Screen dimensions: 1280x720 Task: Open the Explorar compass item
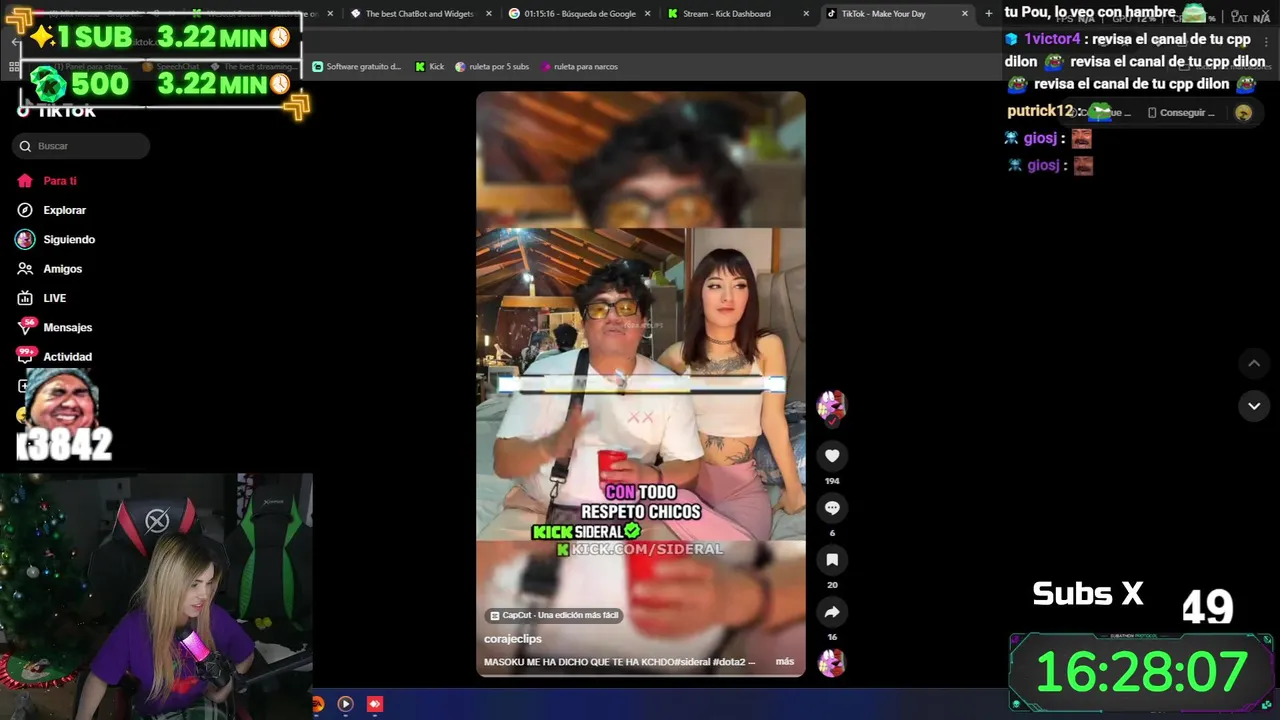52,210
